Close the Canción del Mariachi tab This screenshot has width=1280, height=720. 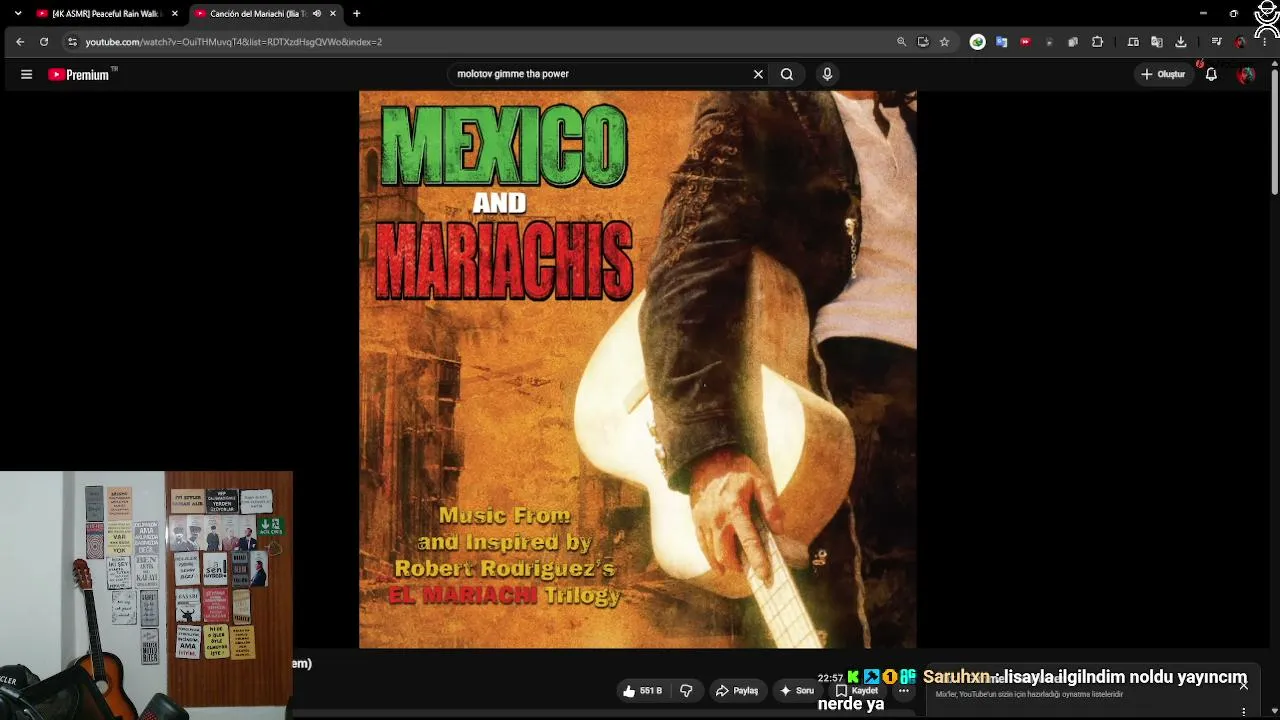(333, 14)
